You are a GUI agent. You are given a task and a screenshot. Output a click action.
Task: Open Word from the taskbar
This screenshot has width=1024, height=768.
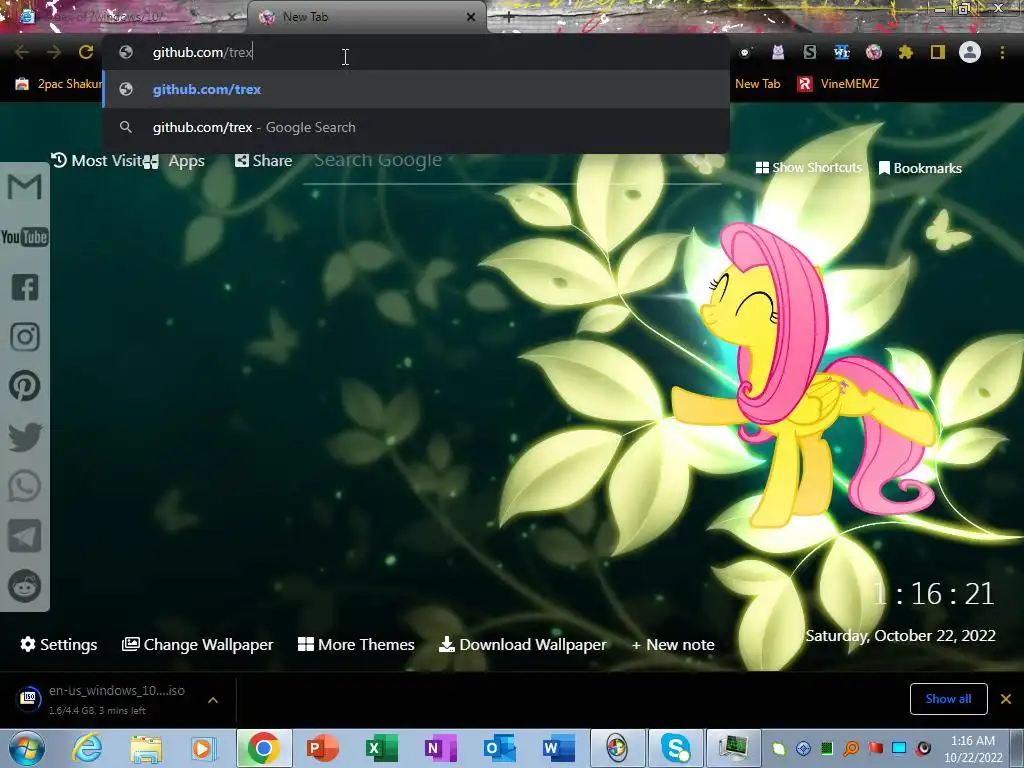pyautogui.click(x=558, y=748)
